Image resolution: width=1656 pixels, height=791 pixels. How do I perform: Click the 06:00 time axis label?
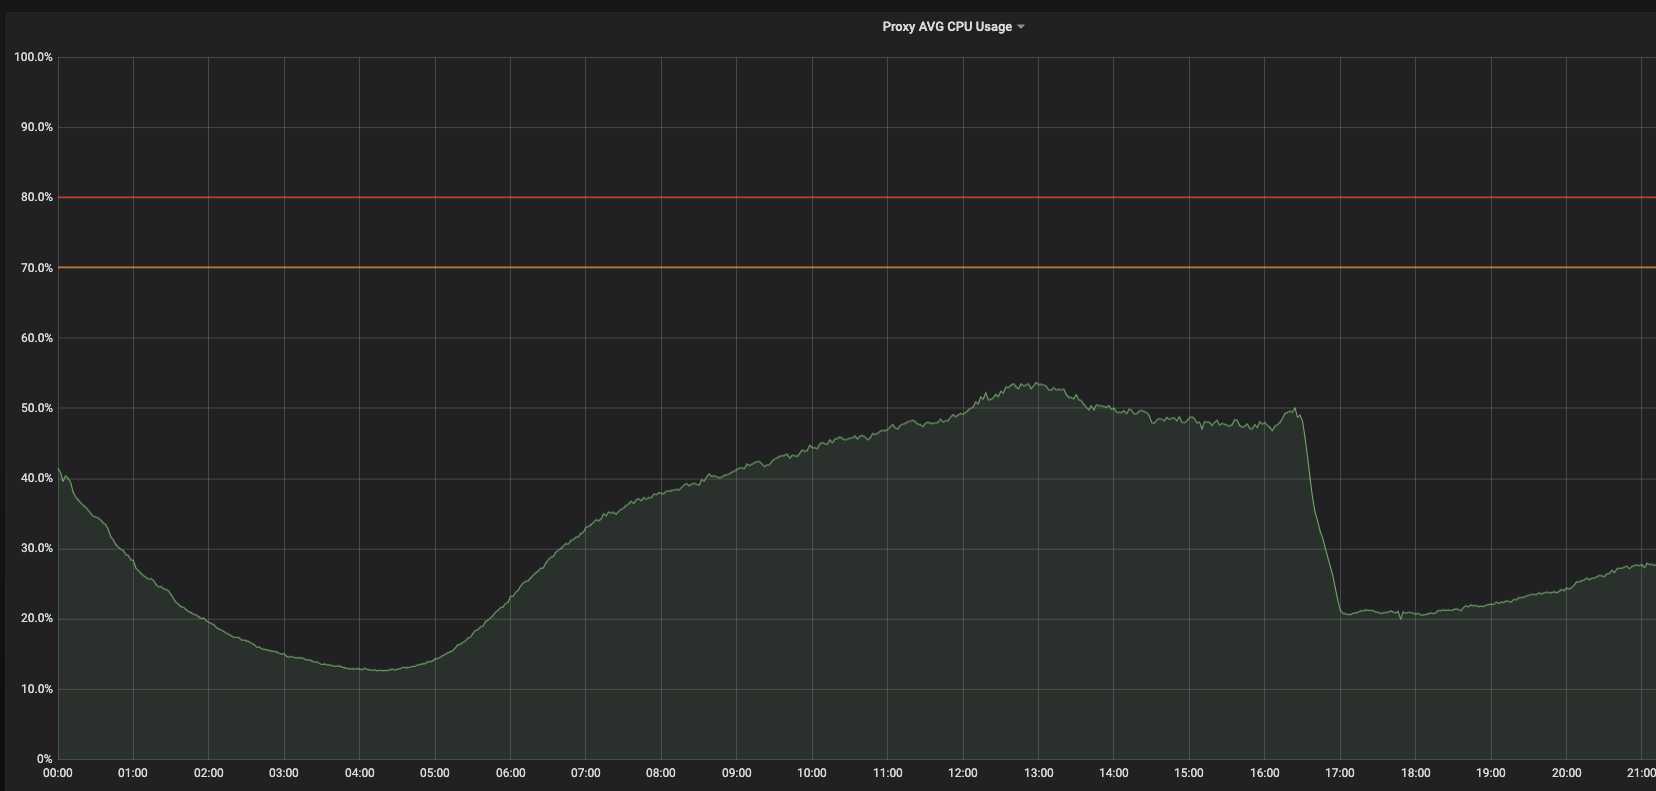[511, 773]
